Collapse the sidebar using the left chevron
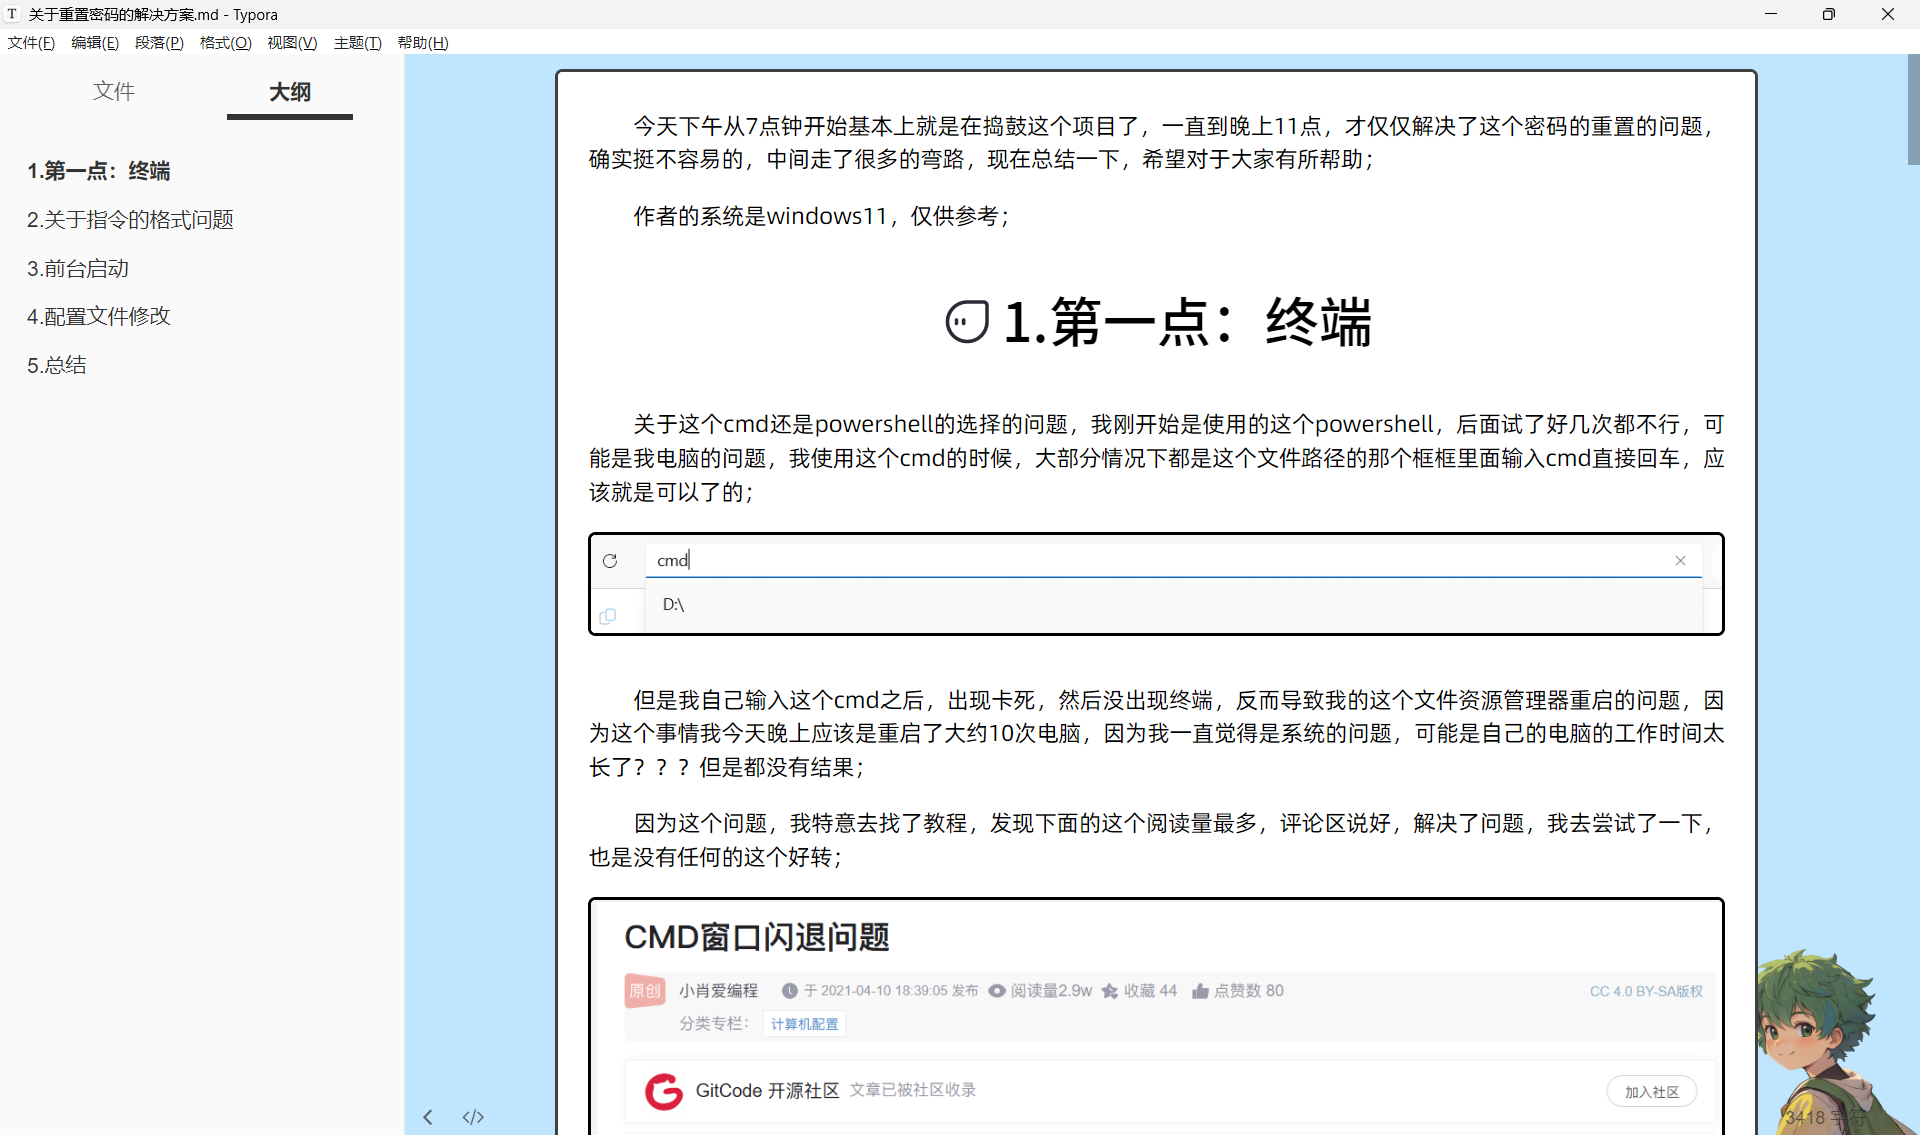 click(x=428, y=1117)
